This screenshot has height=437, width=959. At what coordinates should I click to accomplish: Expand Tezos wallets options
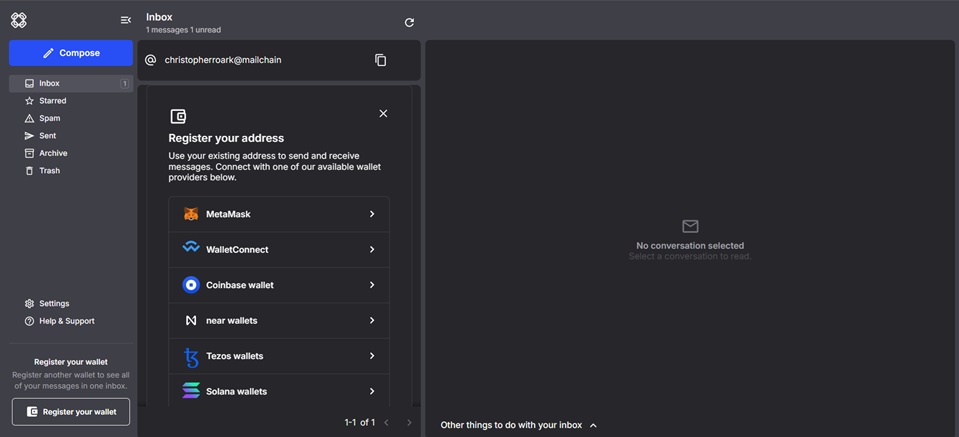pos(372,356)
